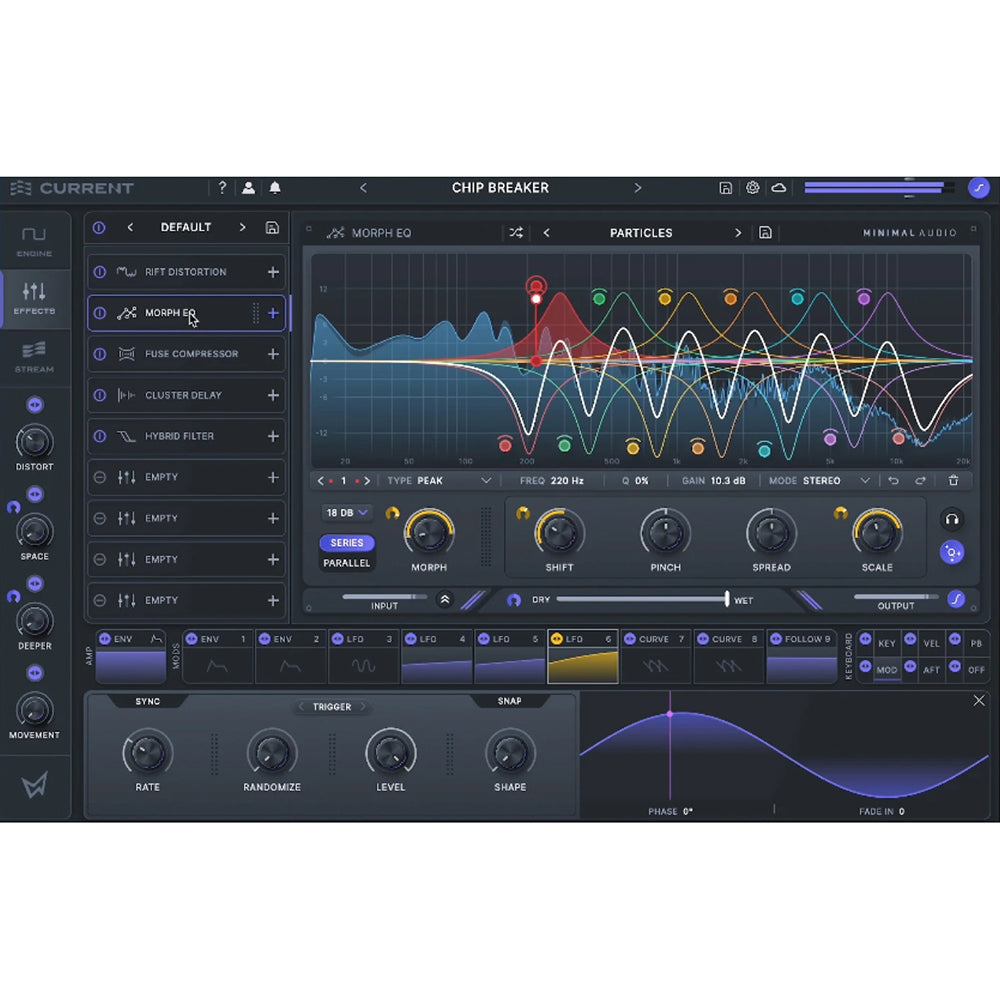
Task: Add effect after Hybrid Filter
Action: [273, 436]
